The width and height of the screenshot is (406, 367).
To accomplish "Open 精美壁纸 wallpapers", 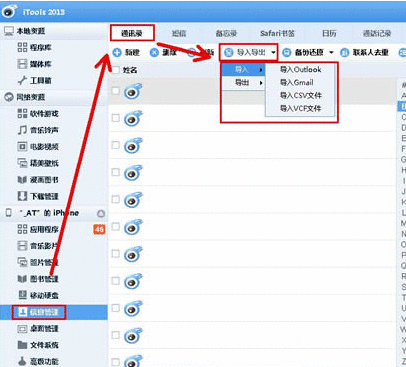I will (38, 163).
